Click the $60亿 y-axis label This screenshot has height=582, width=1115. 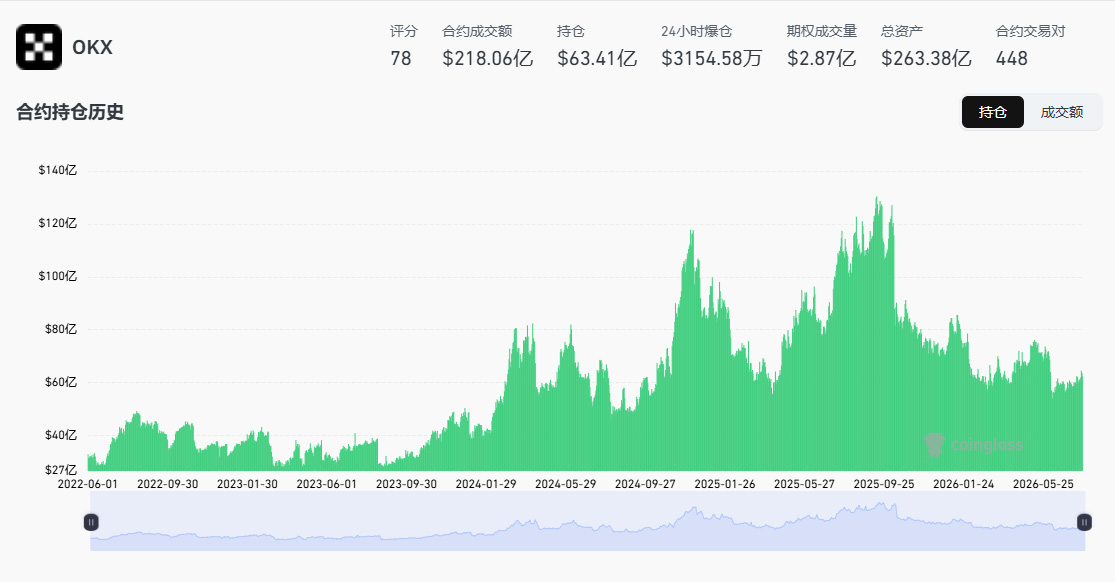pyautogui.click(x=60, y=382)
